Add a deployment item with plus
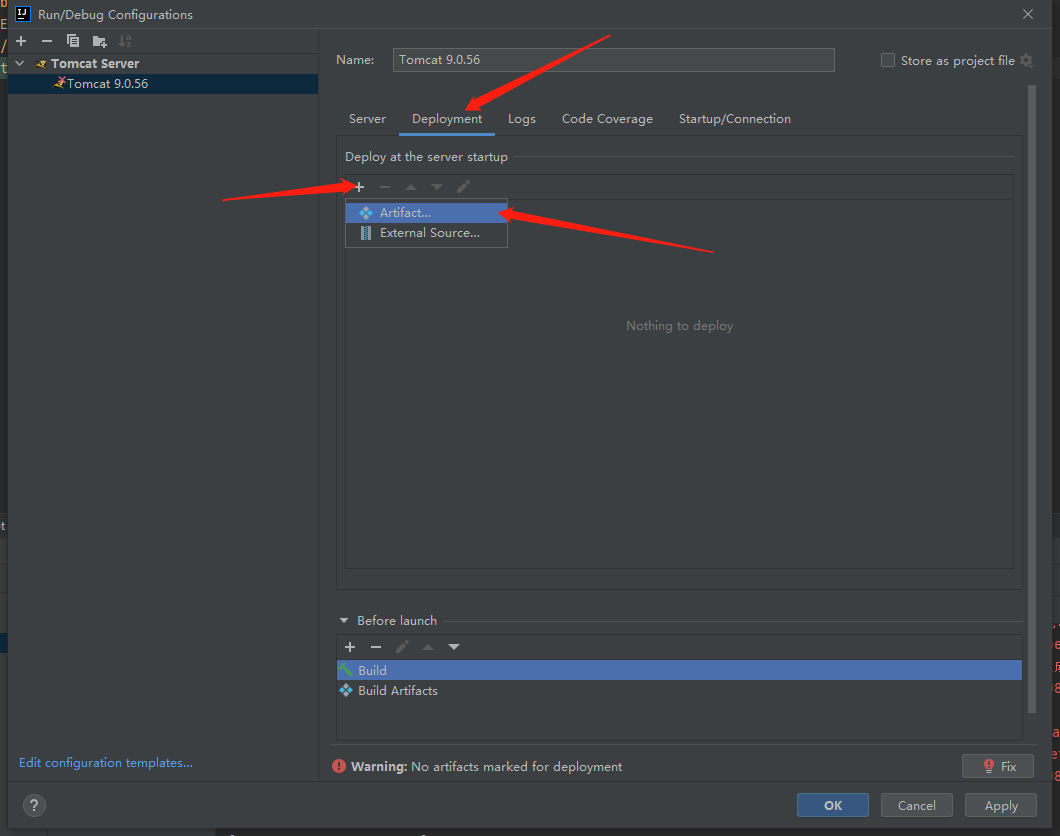The image size is (1060, 836). [x=359, y=187]
